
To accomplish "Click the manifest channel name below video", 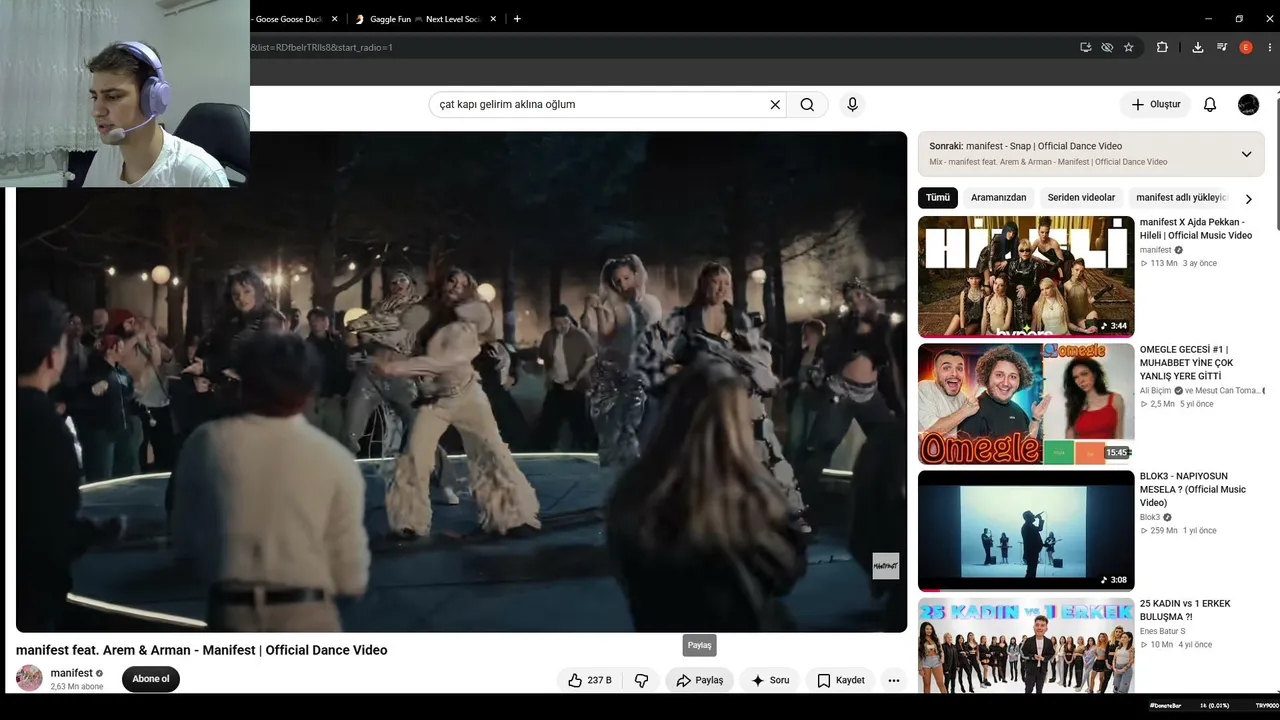I will pyautogui.click(x=72, y=673).
